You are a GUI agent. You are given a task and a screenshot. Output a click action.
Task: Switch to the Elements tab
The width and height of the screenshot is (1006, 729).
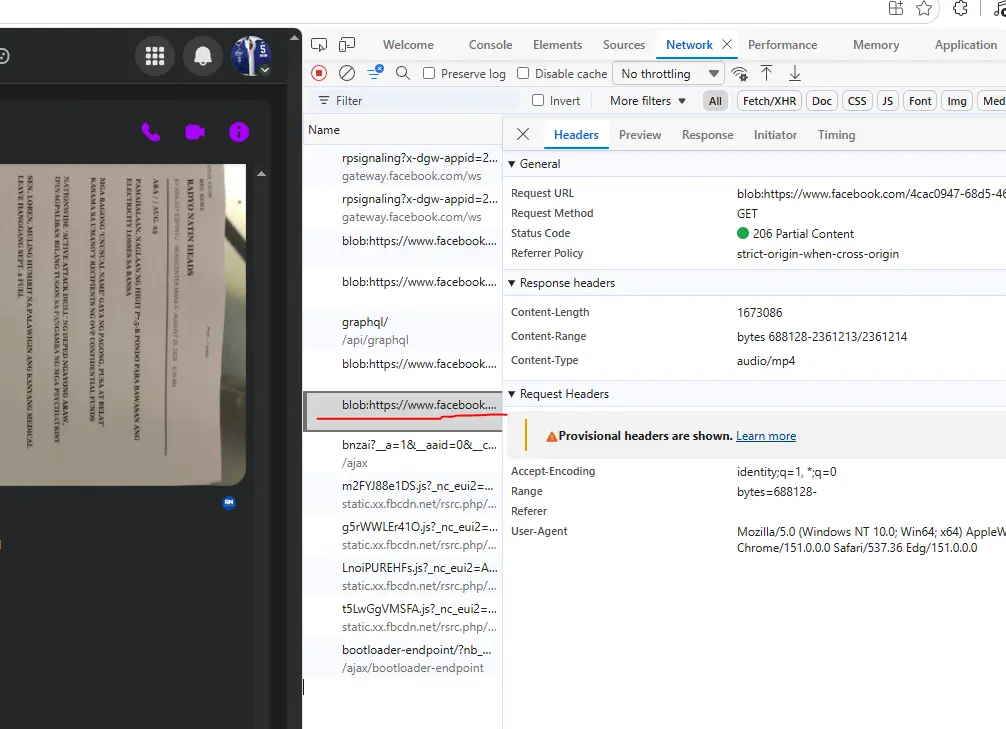click(557, 45)
